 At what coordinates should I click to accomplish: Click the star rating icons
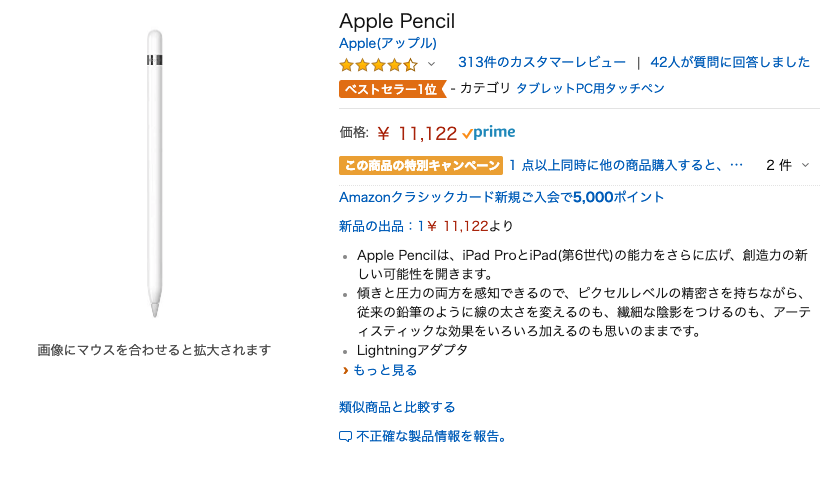pos(378,65)
